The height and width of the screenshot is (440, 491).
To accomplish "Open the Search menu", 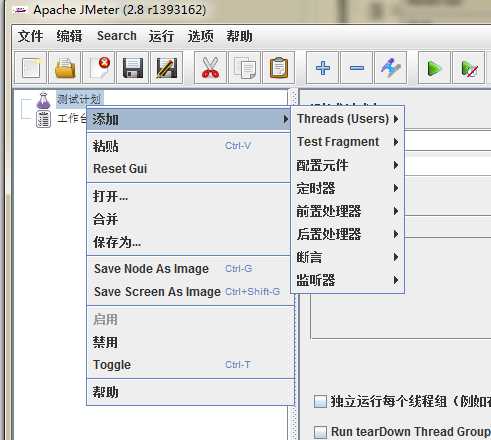I will 117,36.
